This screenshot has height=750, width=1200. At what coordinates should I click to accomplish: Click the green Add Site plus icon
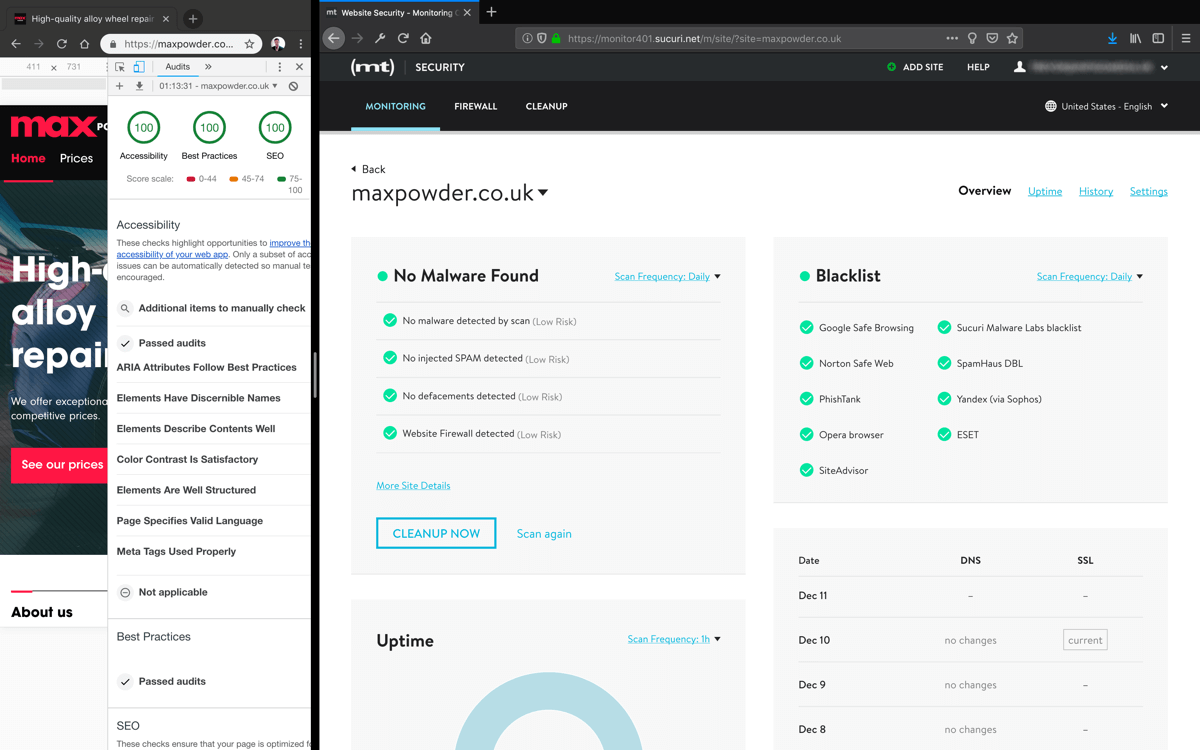(891, 67)
